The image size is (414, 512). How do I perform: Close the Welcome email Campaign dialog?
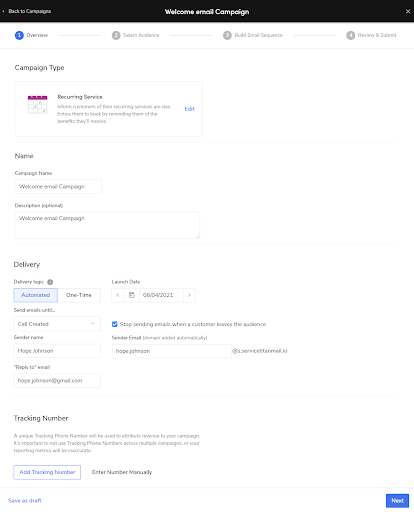(x=408, y=12)
